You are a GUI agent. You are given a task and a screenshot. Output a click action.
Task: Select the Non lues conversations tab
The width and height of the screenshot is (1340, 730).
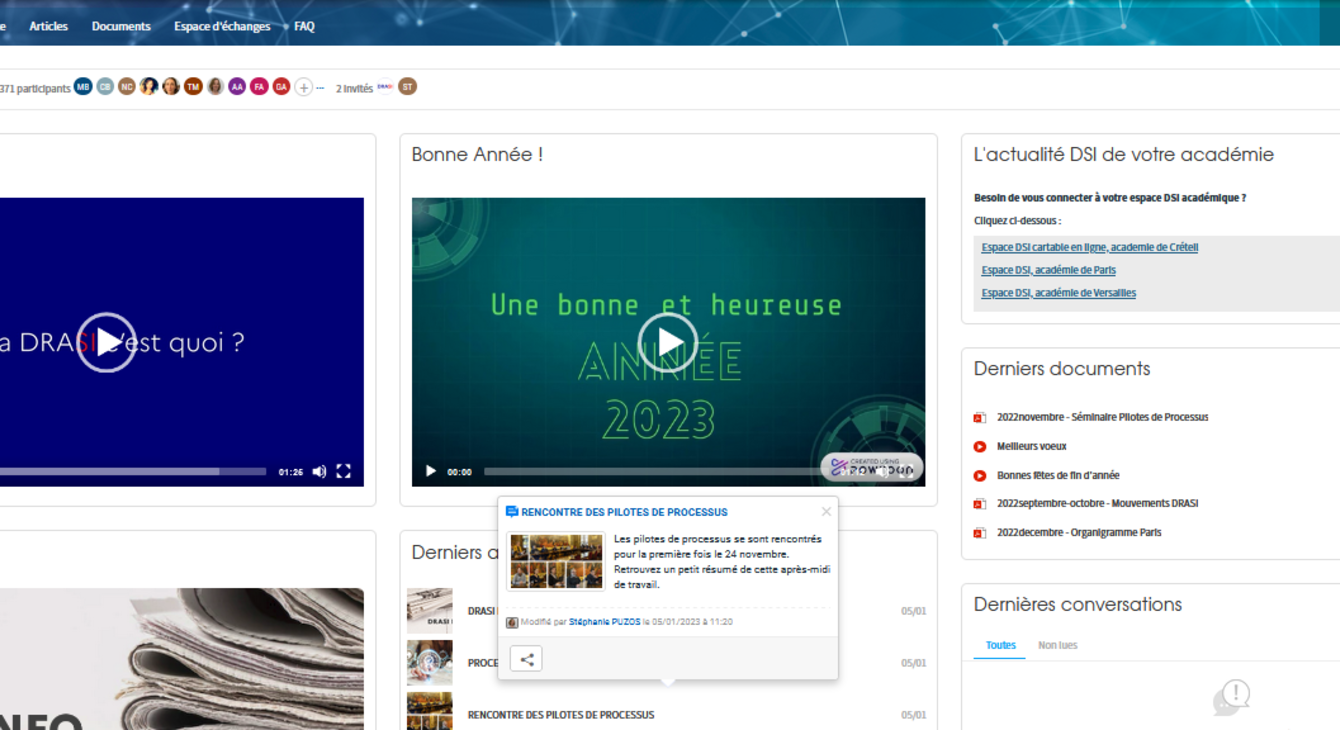pyautogui.click(x=1057, y=646)
